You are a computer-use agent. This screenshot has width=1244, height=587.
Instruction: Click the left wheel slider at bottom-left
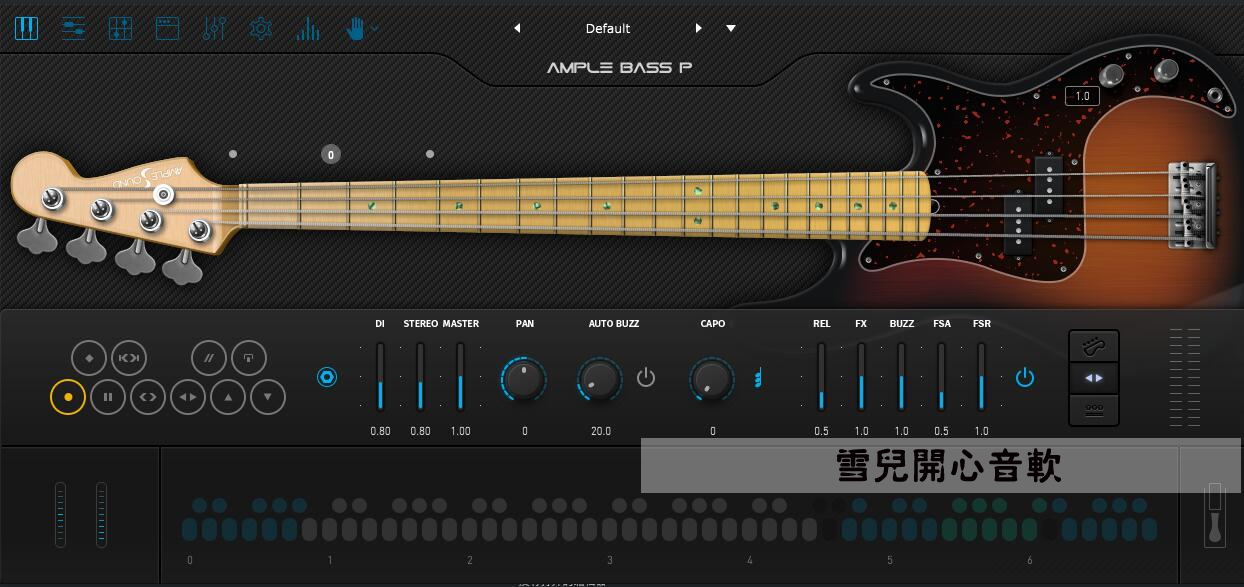(60, 515)
